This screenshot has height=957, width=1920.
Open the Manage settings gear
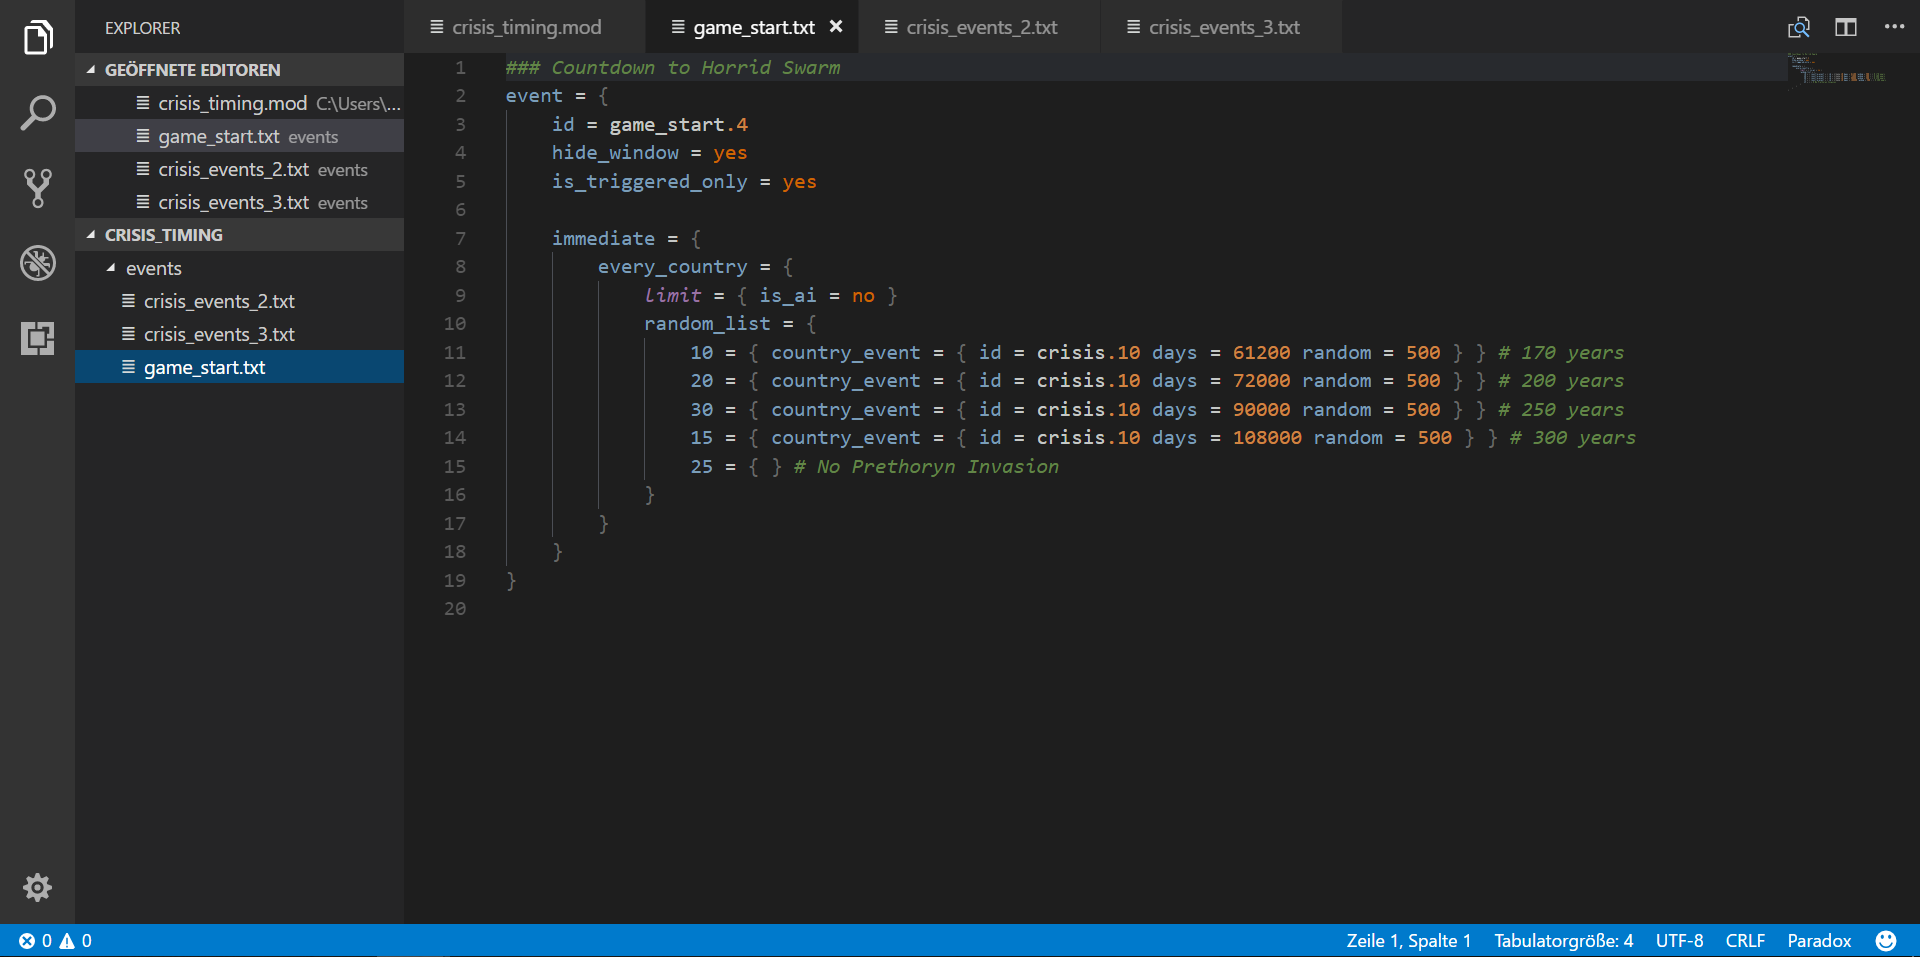coord(37,887)
